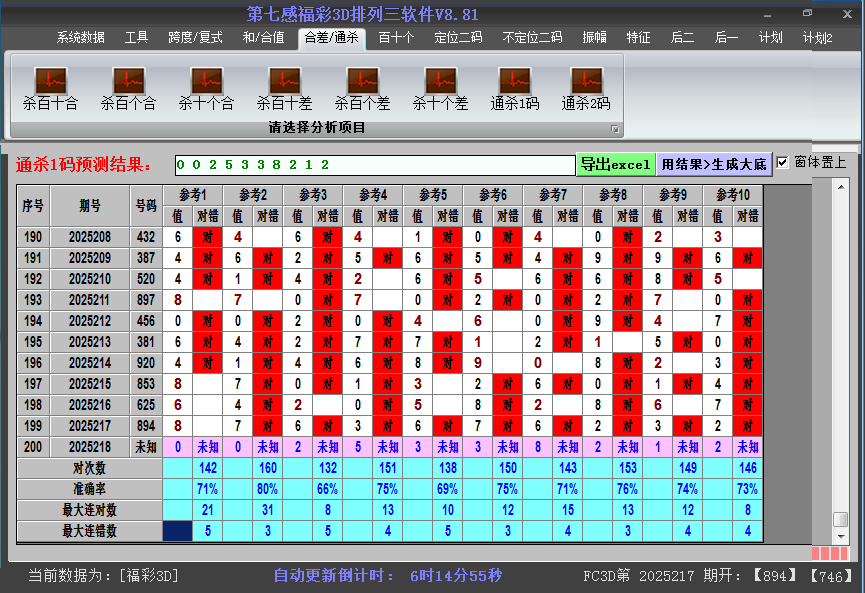The height and width of the screenshot is (593, 865).
Task: Click the 号码 column header
Action: tap(146, 206)
